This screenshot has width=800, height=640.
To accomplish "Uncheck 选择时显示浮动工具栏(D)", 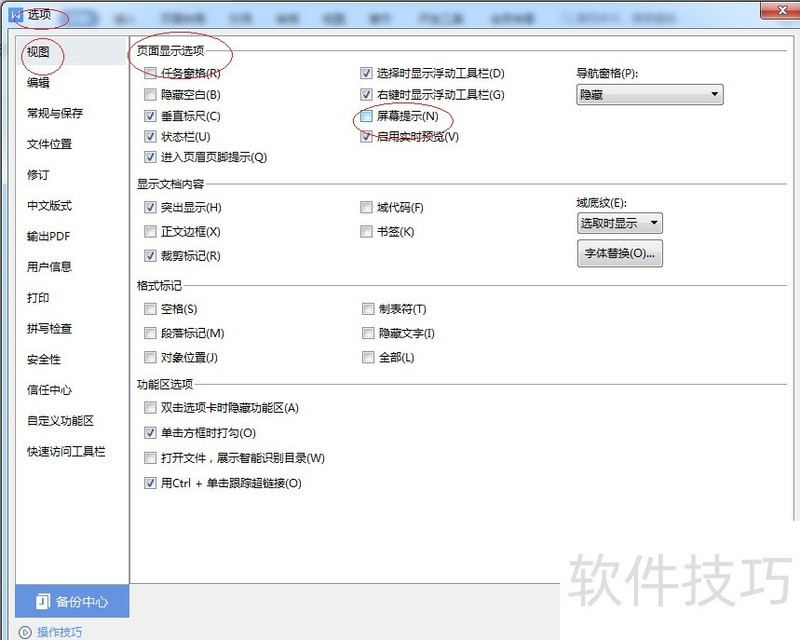I will tap(366, 73).
